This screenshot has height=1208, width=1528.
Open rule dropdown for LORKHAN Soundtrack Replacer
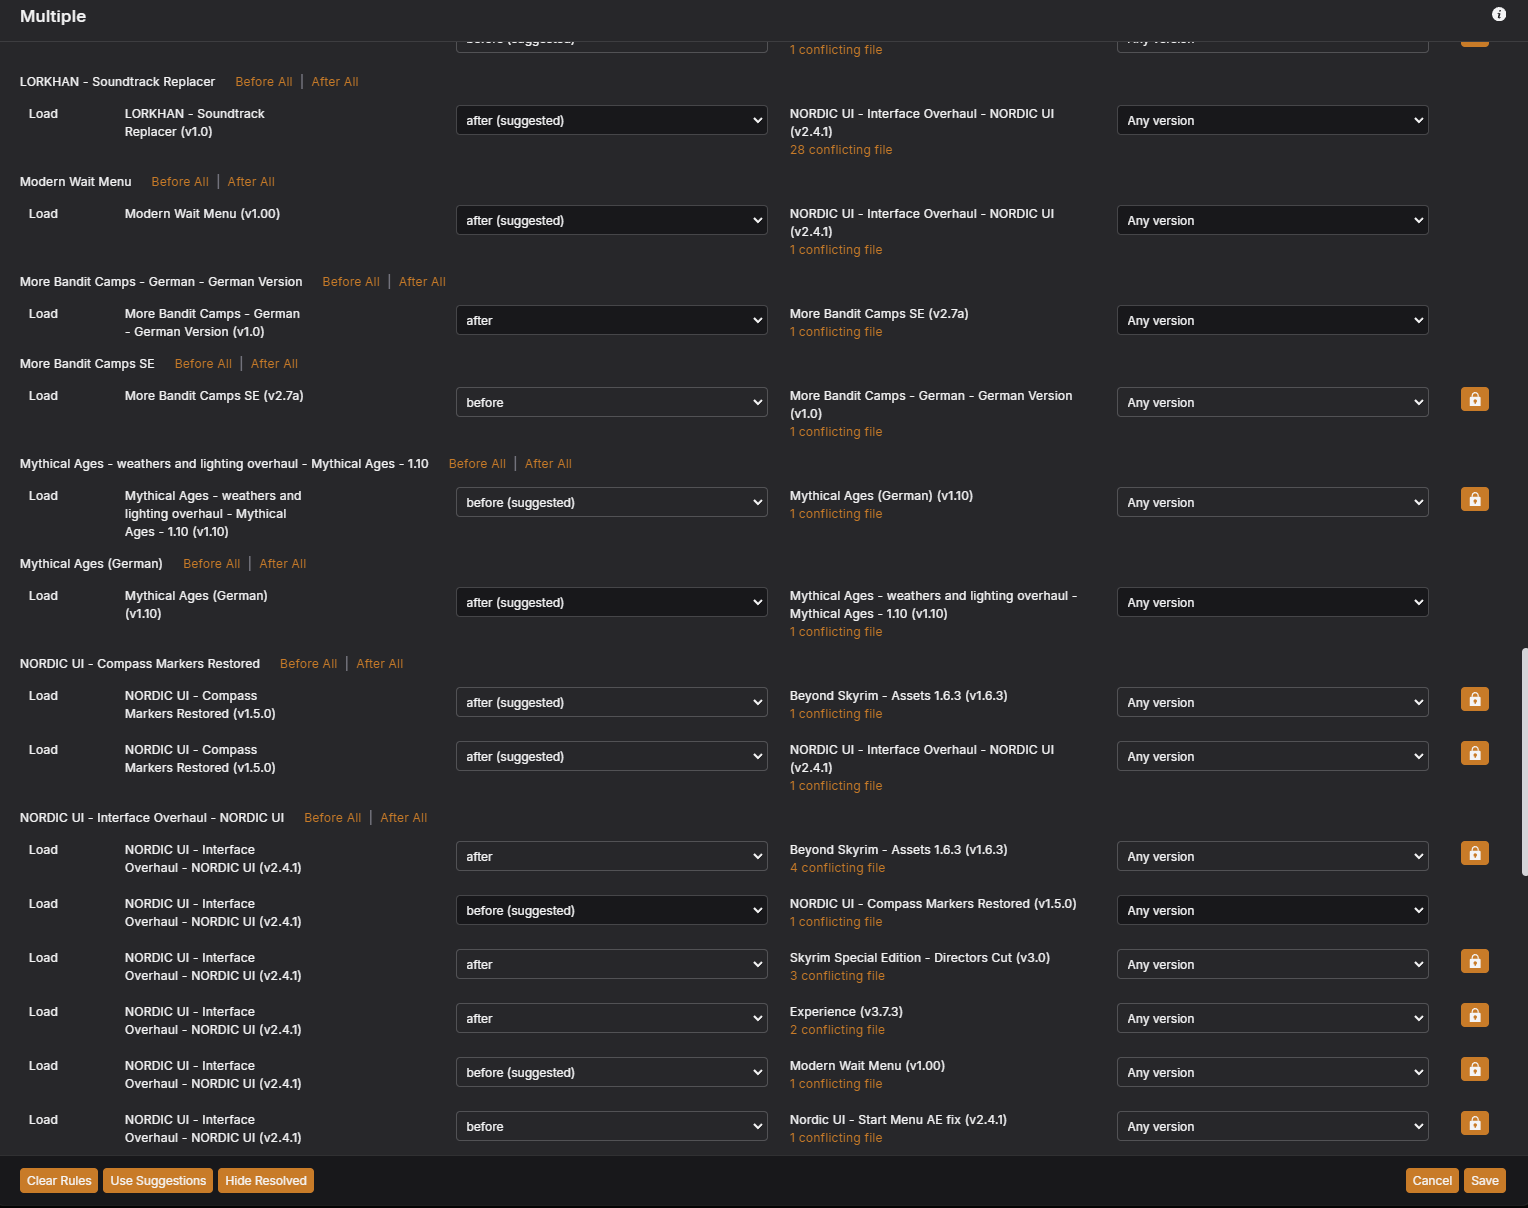pos(611,121)
